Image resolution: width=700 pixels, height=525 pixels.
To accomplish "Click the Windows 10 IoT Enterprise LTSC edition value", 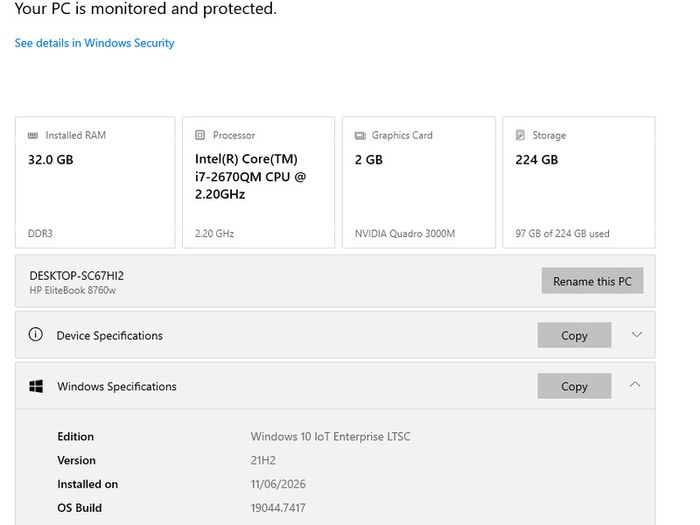I will click(x=330, y=437).
